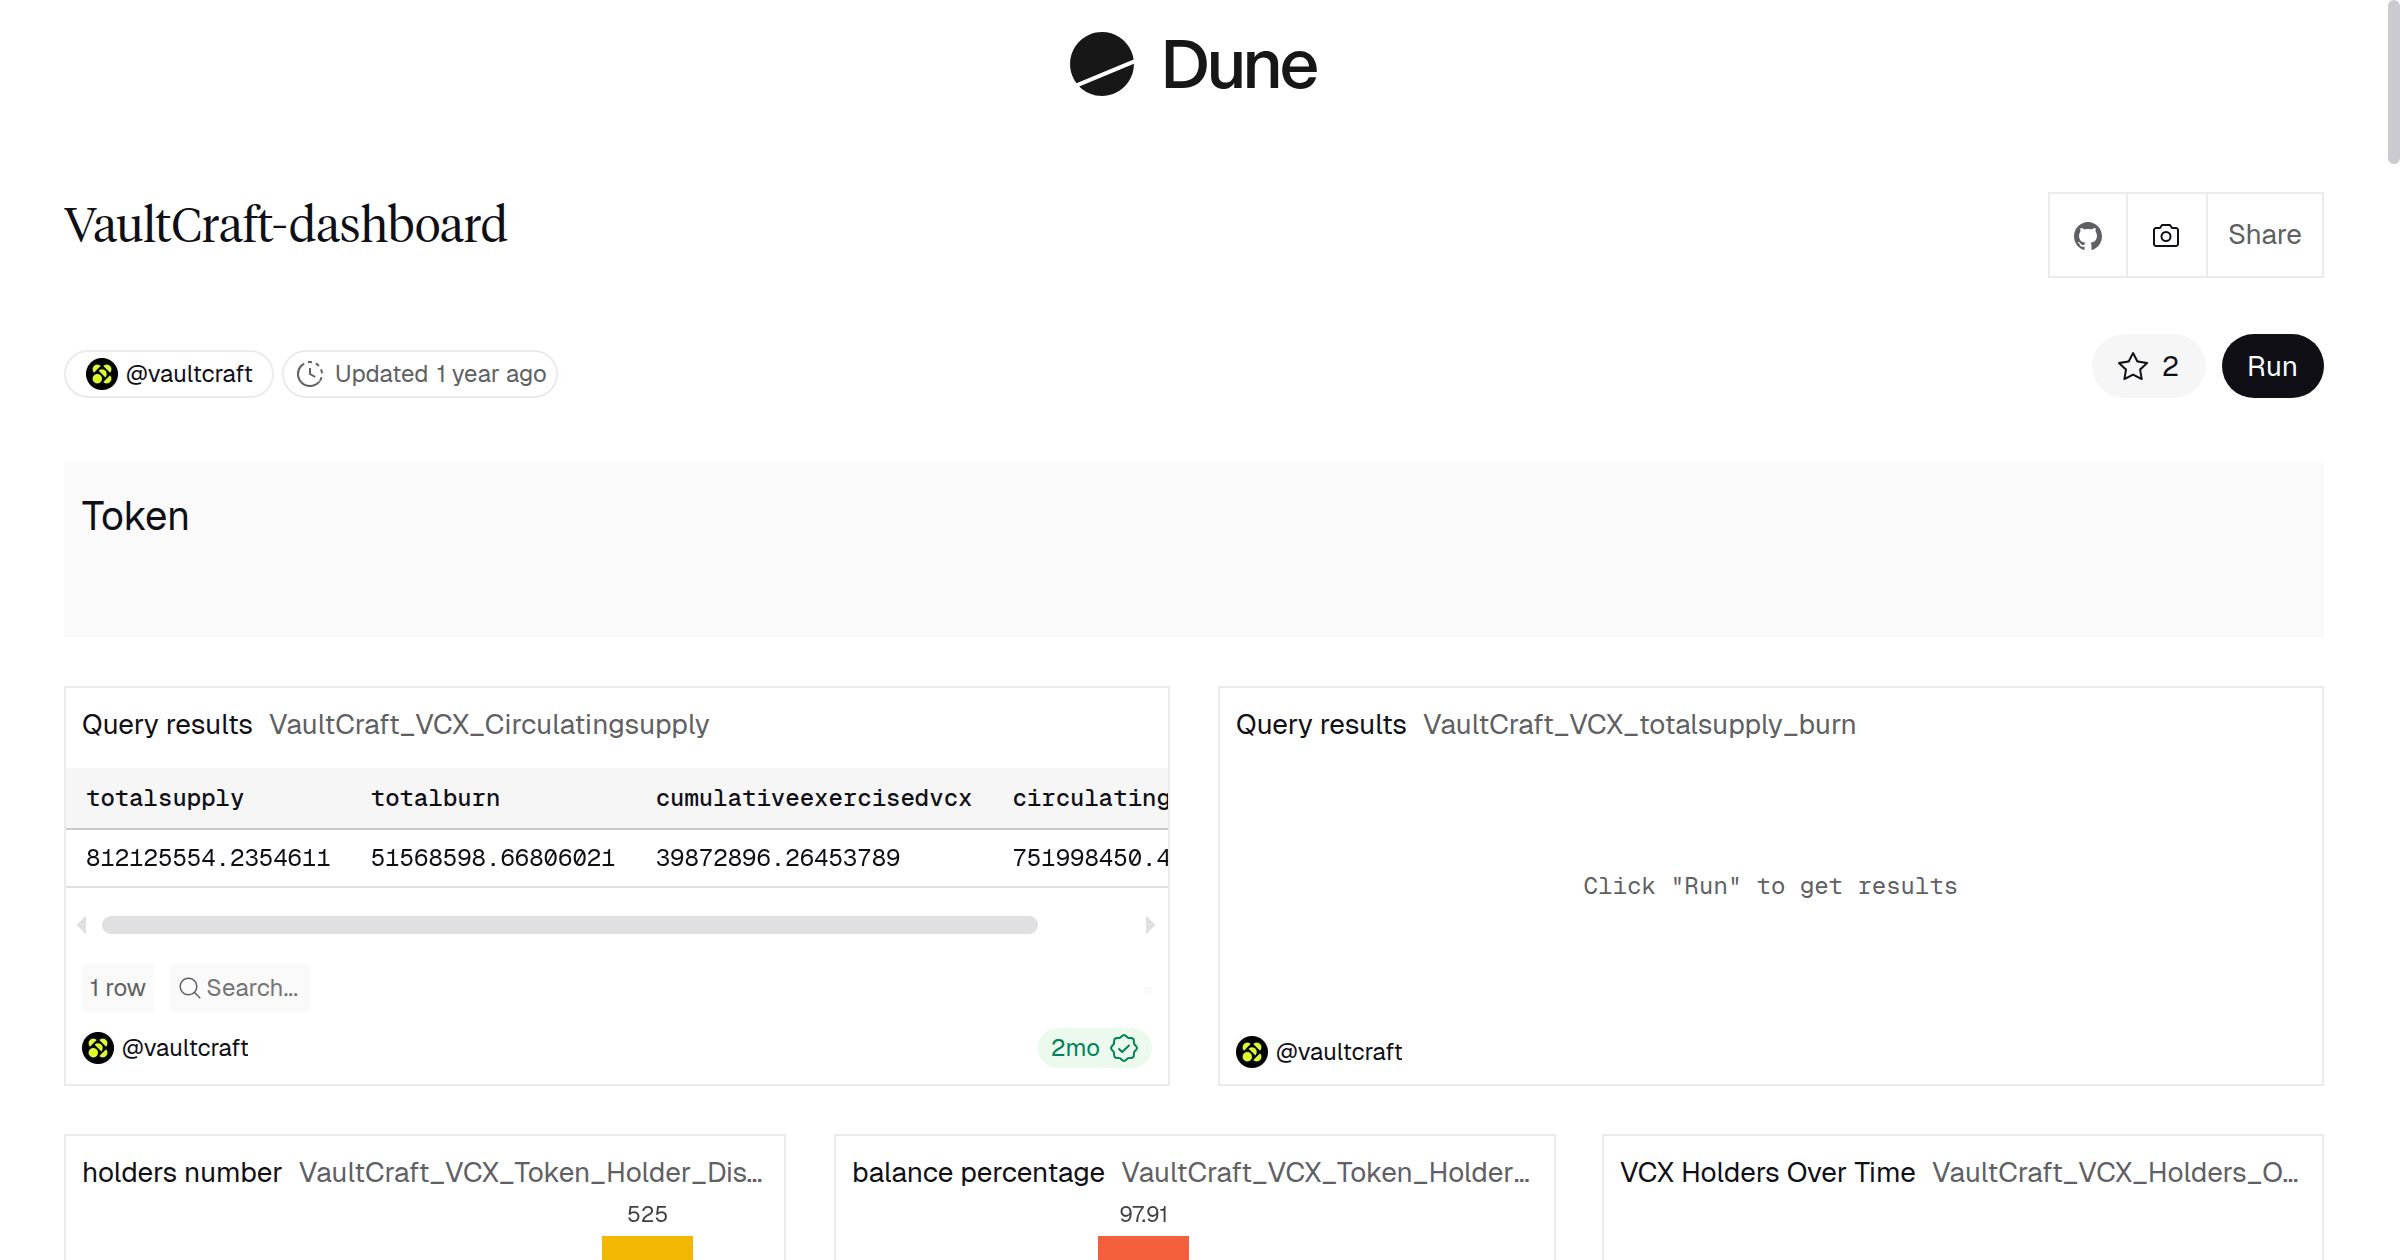Open @vaultcraft link under Circulatingsupply table
Image resolution: width=2400 pixels, height=1260 pixels.
point(185,1048)
